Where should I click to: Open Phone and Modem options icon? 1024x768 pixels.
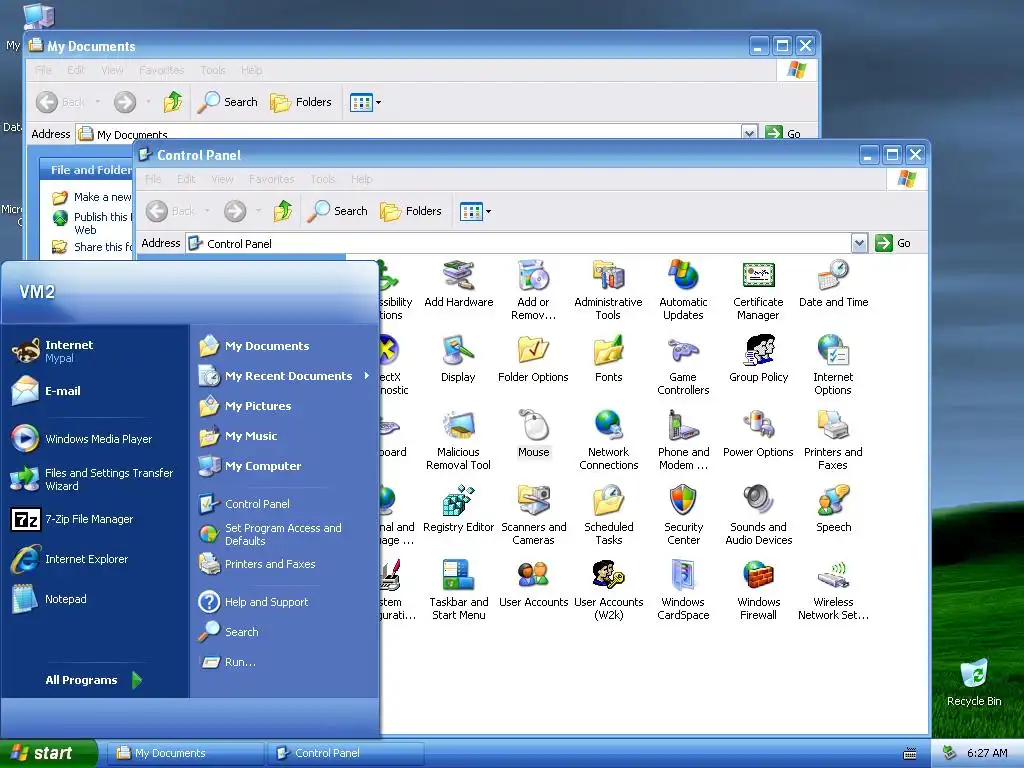click(683, 441)
